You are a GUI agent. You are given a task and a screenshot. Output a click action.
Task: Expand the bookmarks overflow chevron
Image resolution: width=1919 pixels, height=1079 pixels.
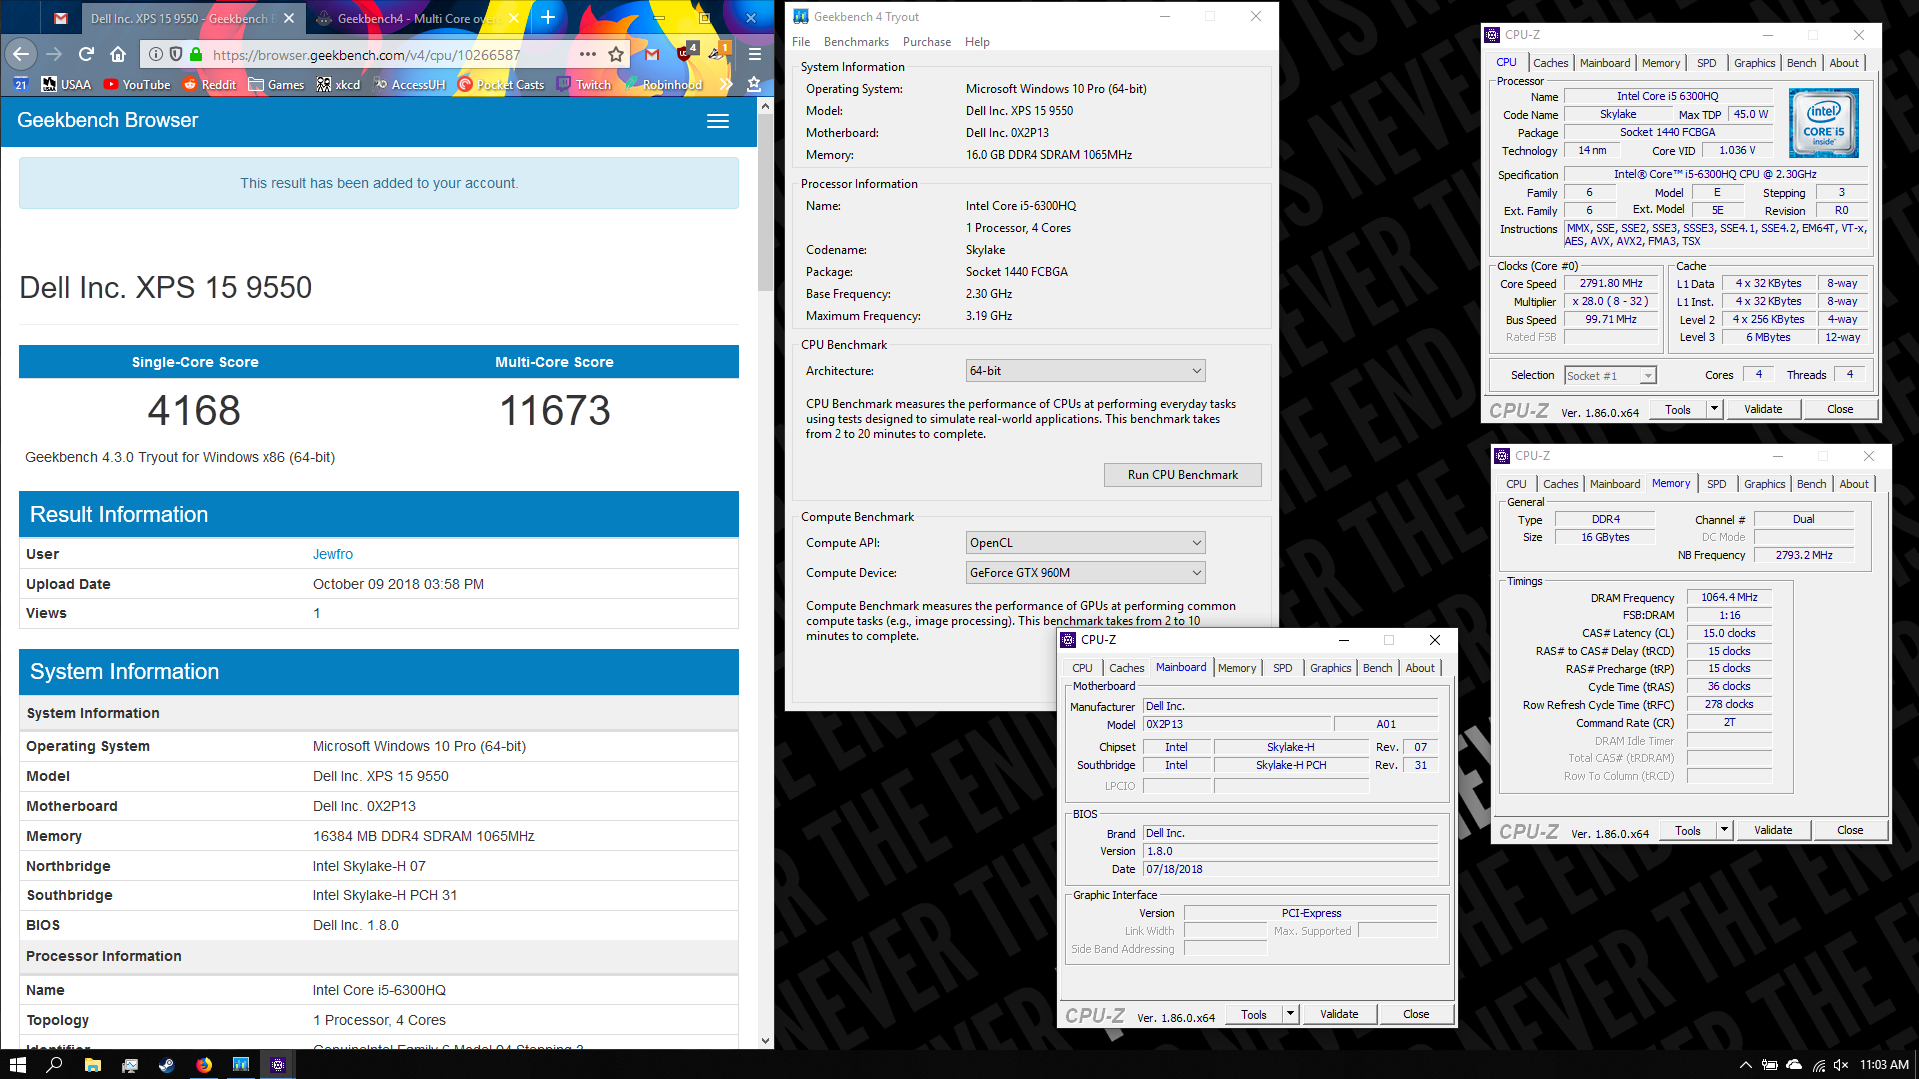726,85
